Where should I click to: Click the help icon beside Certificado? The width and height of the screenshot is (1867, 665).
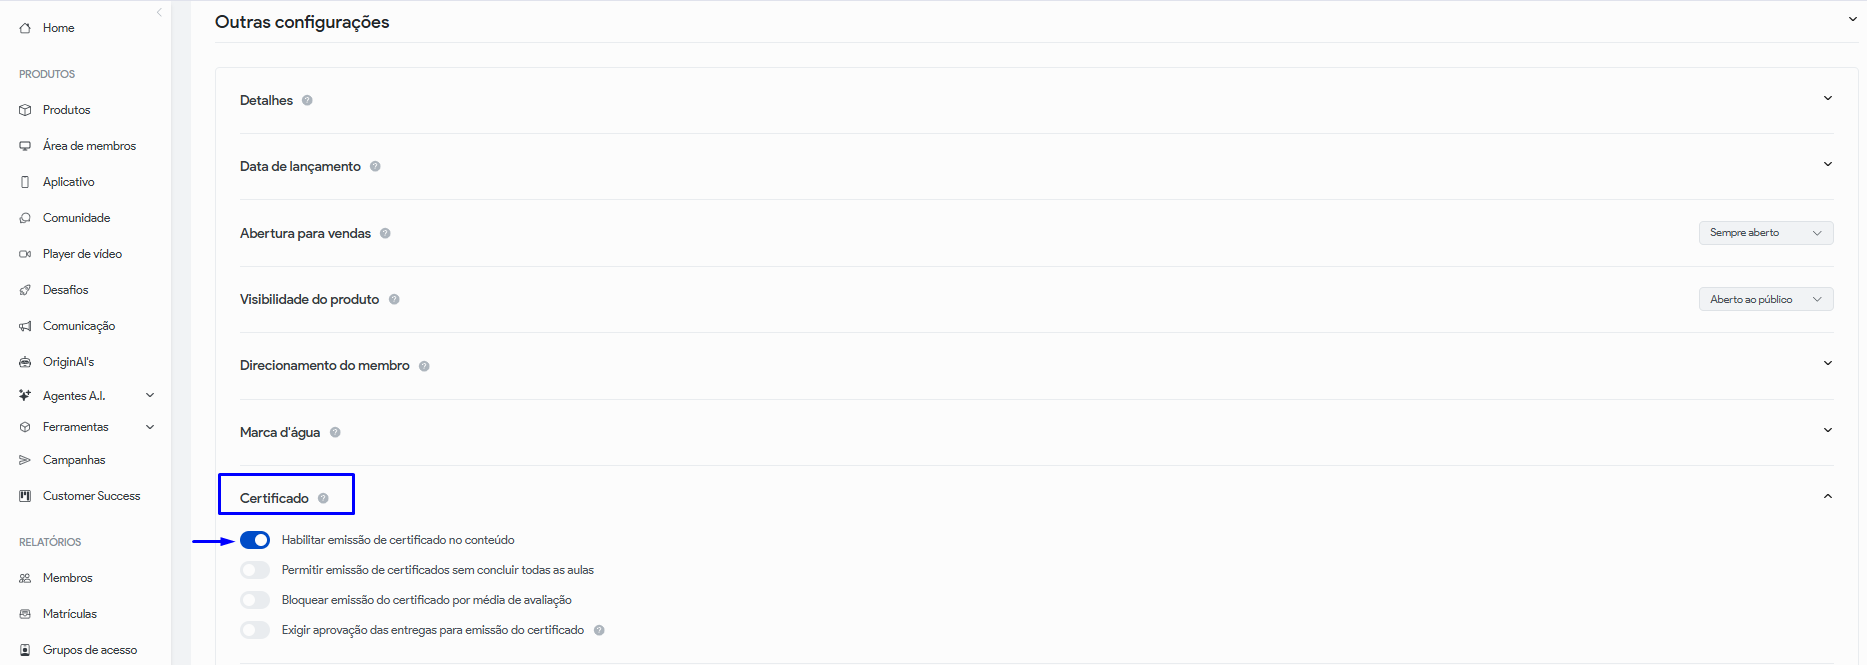point(323,498)
